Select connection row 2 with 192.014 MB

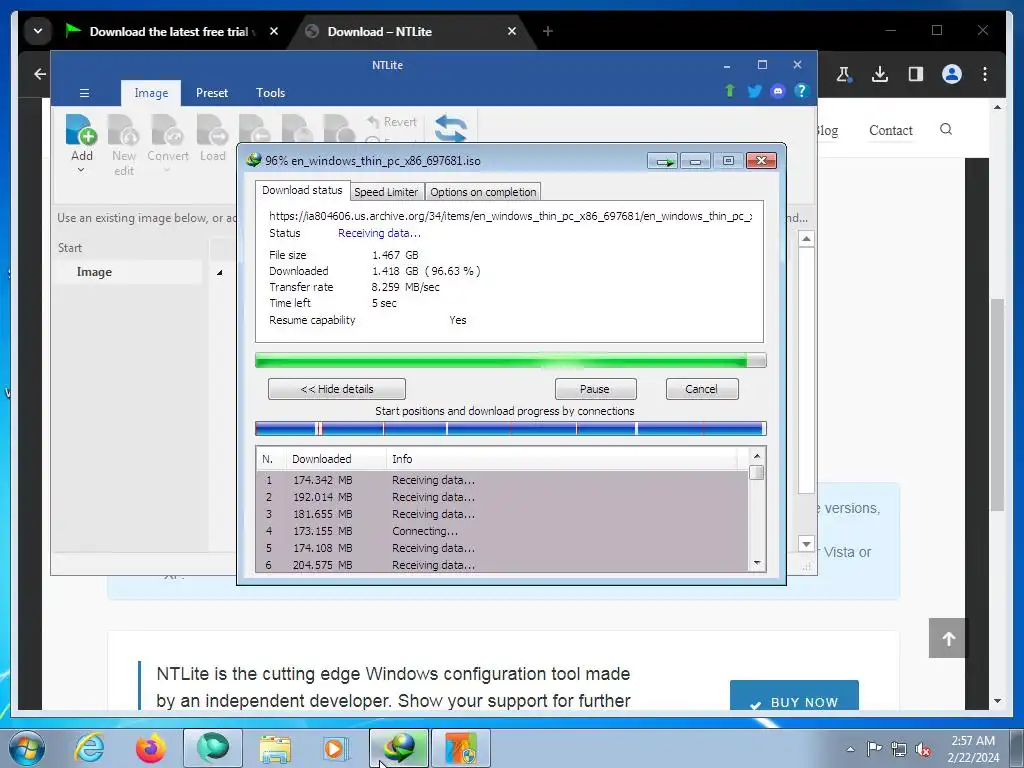(502, 497)
